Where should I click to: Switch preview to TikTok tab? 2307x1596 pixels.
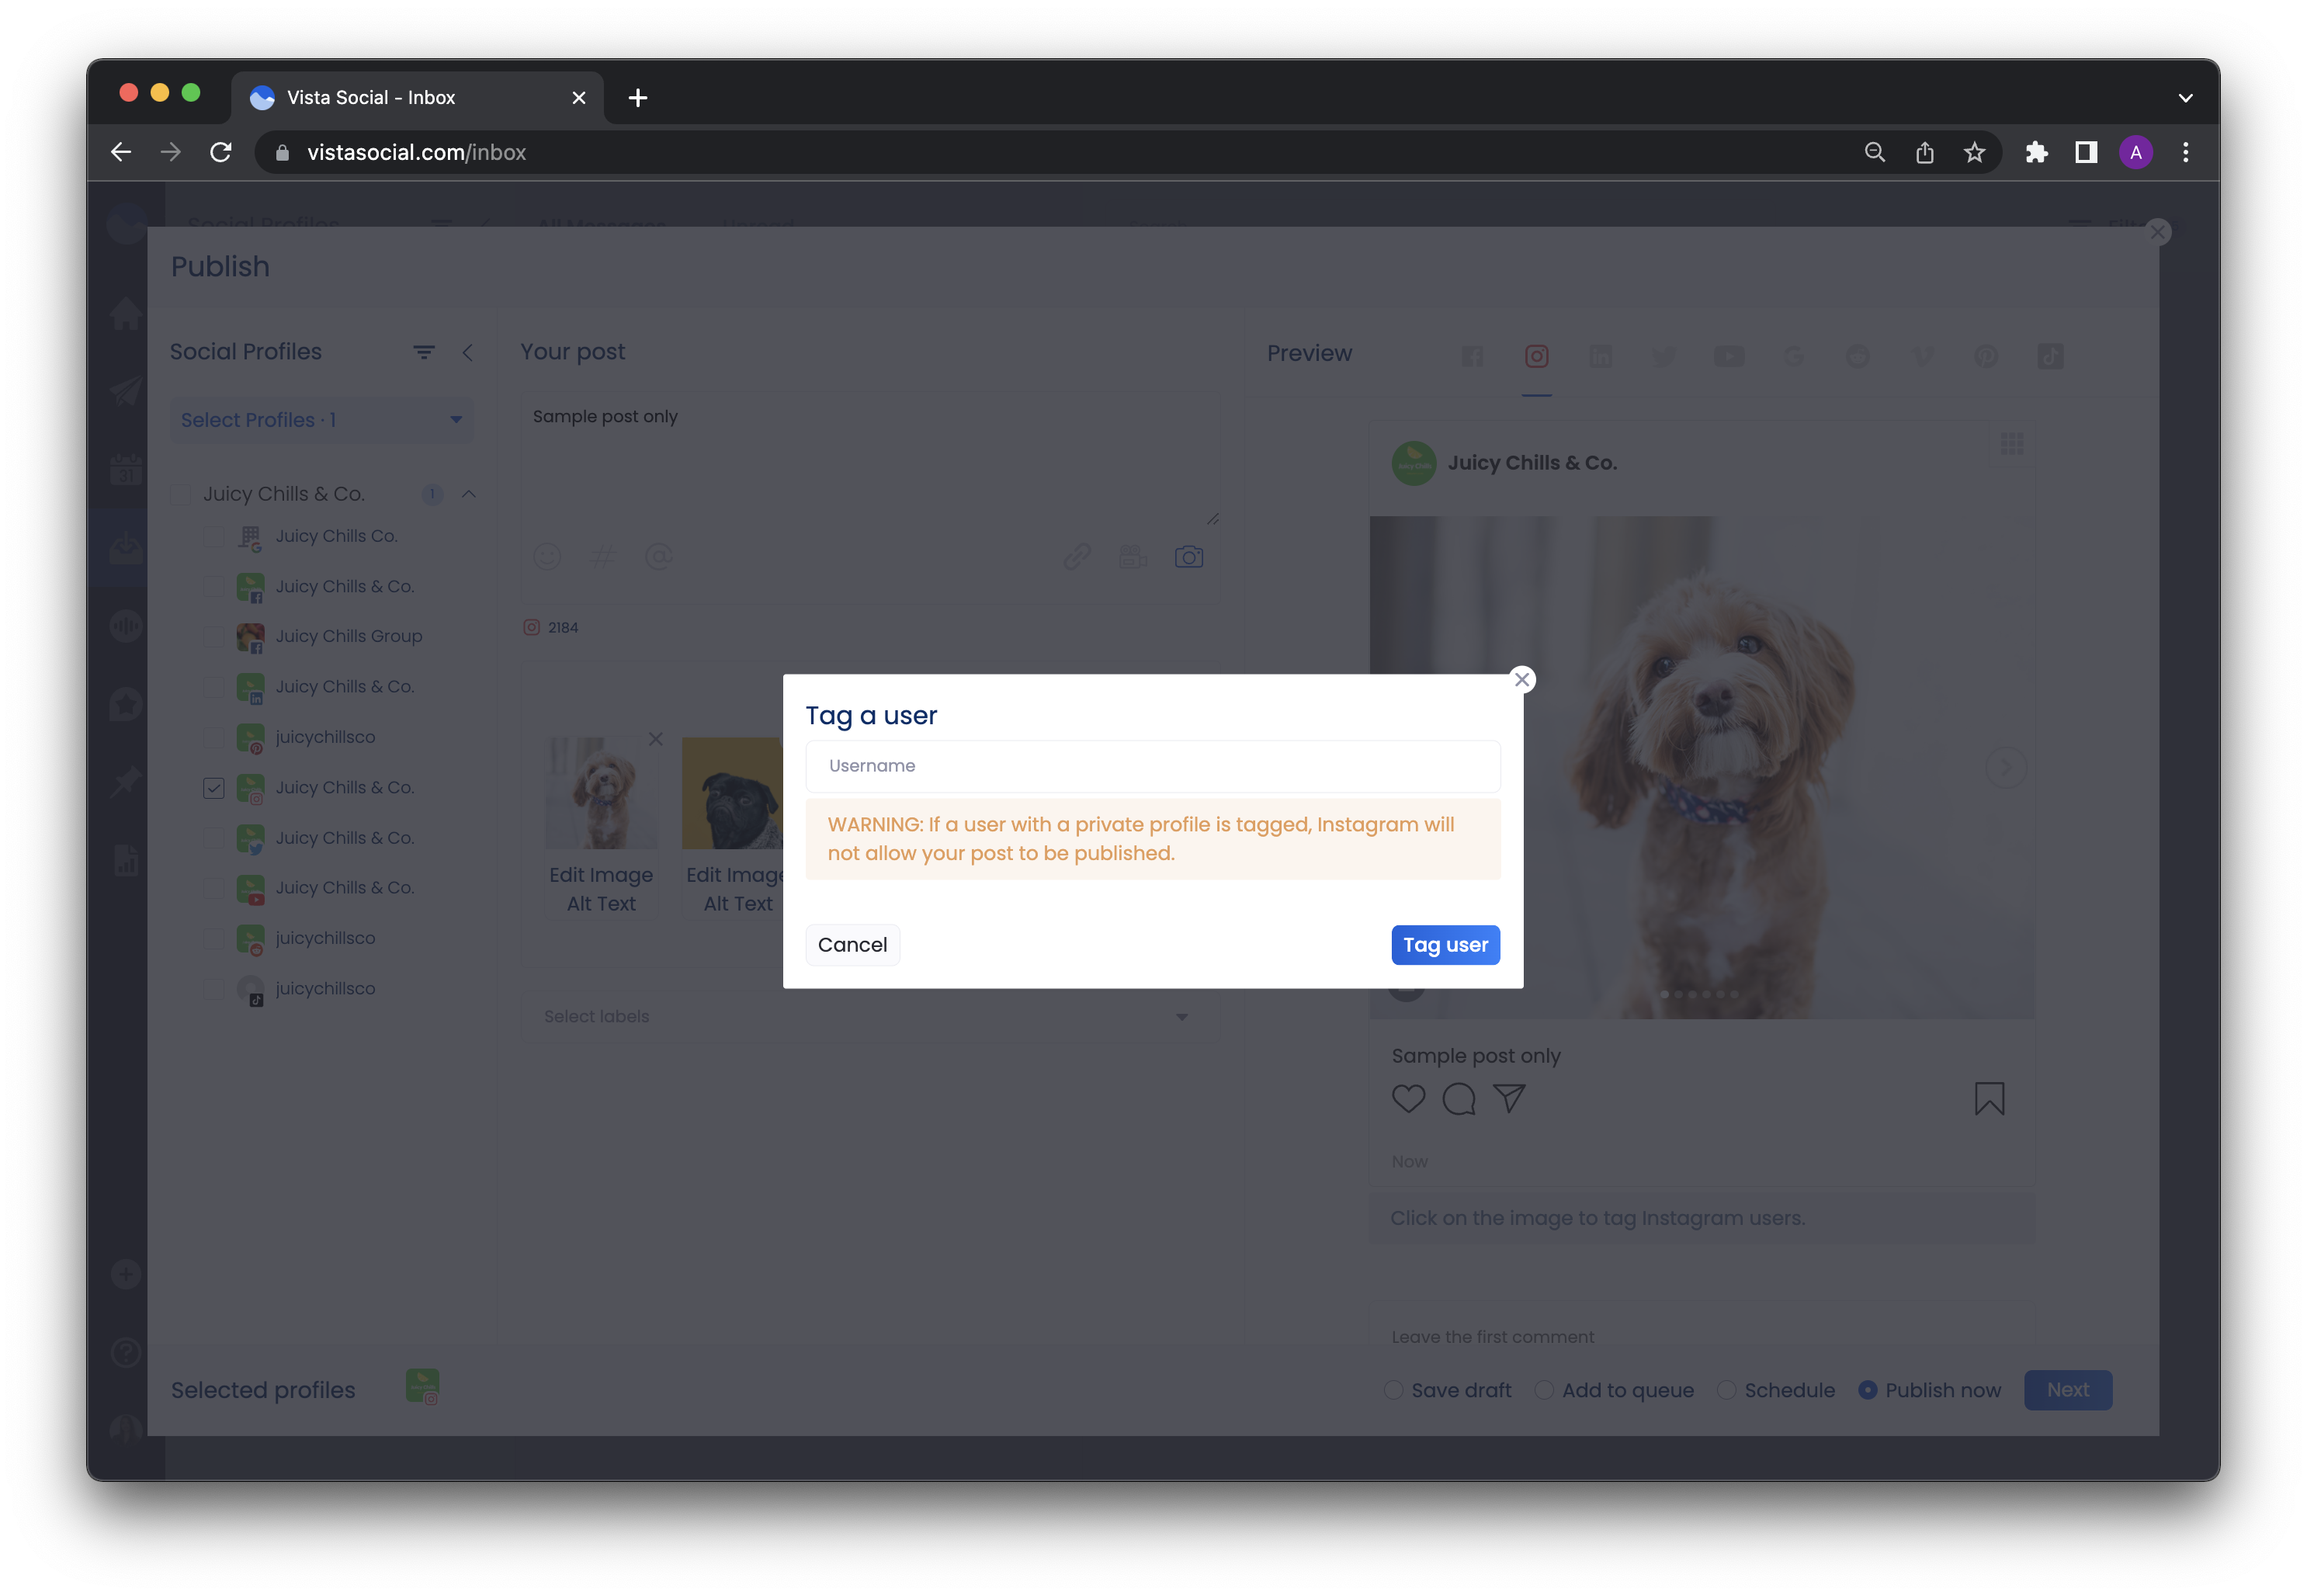(2050, 356)
